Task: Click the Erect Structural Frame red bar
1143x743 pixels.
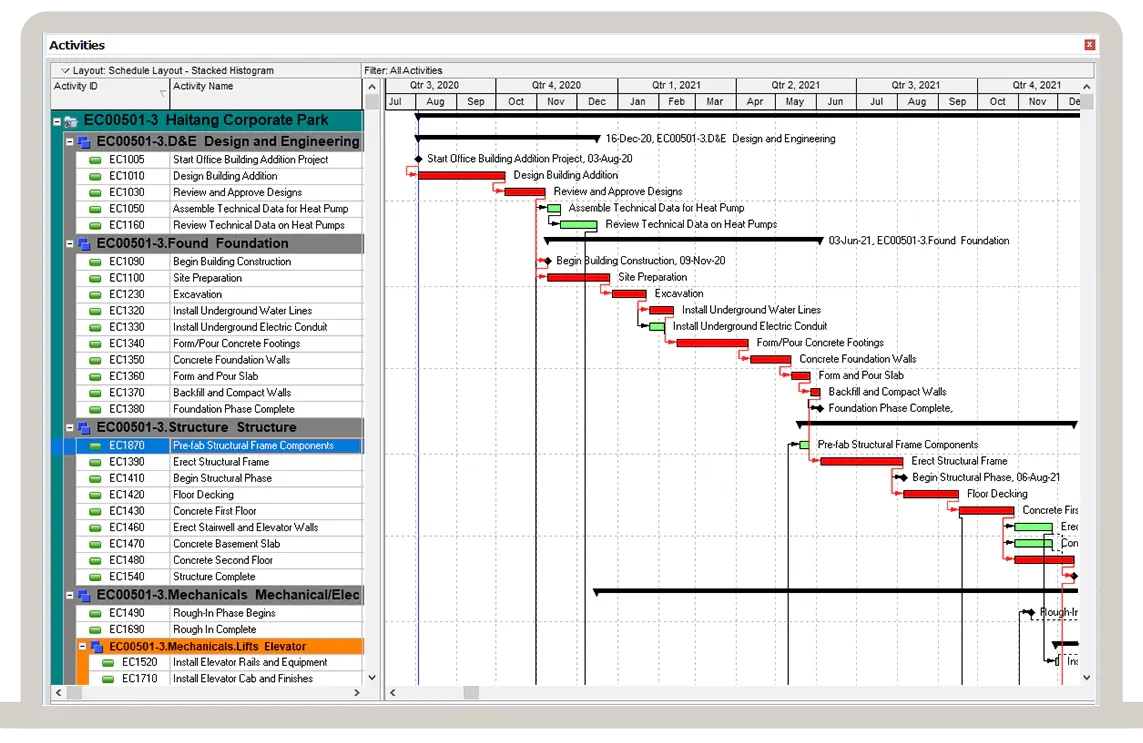Action: (x=862, y=462)
